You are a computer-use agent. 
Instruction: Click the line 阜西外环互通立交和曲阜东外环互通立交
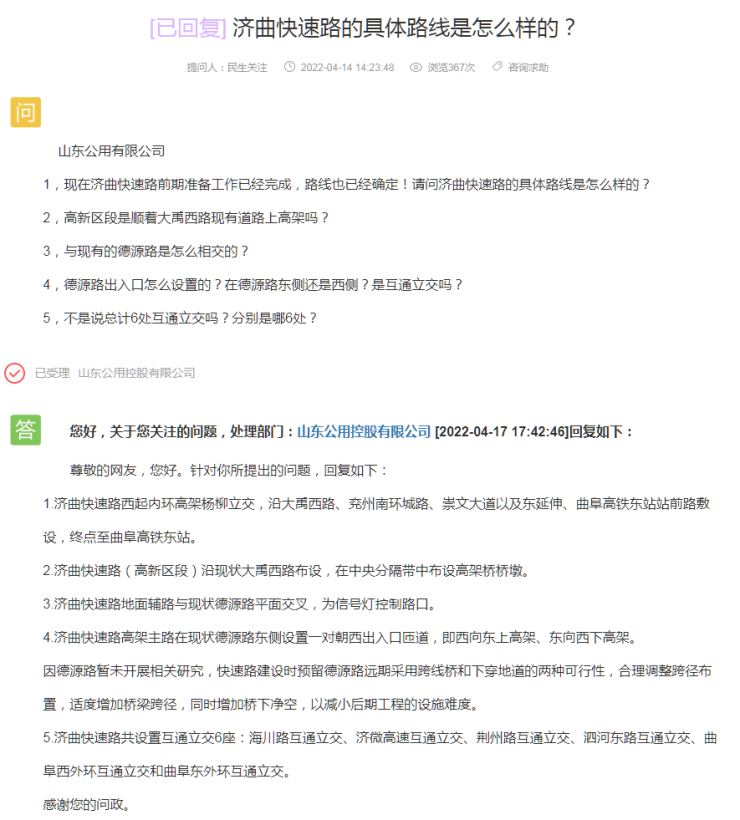[167, 772]
